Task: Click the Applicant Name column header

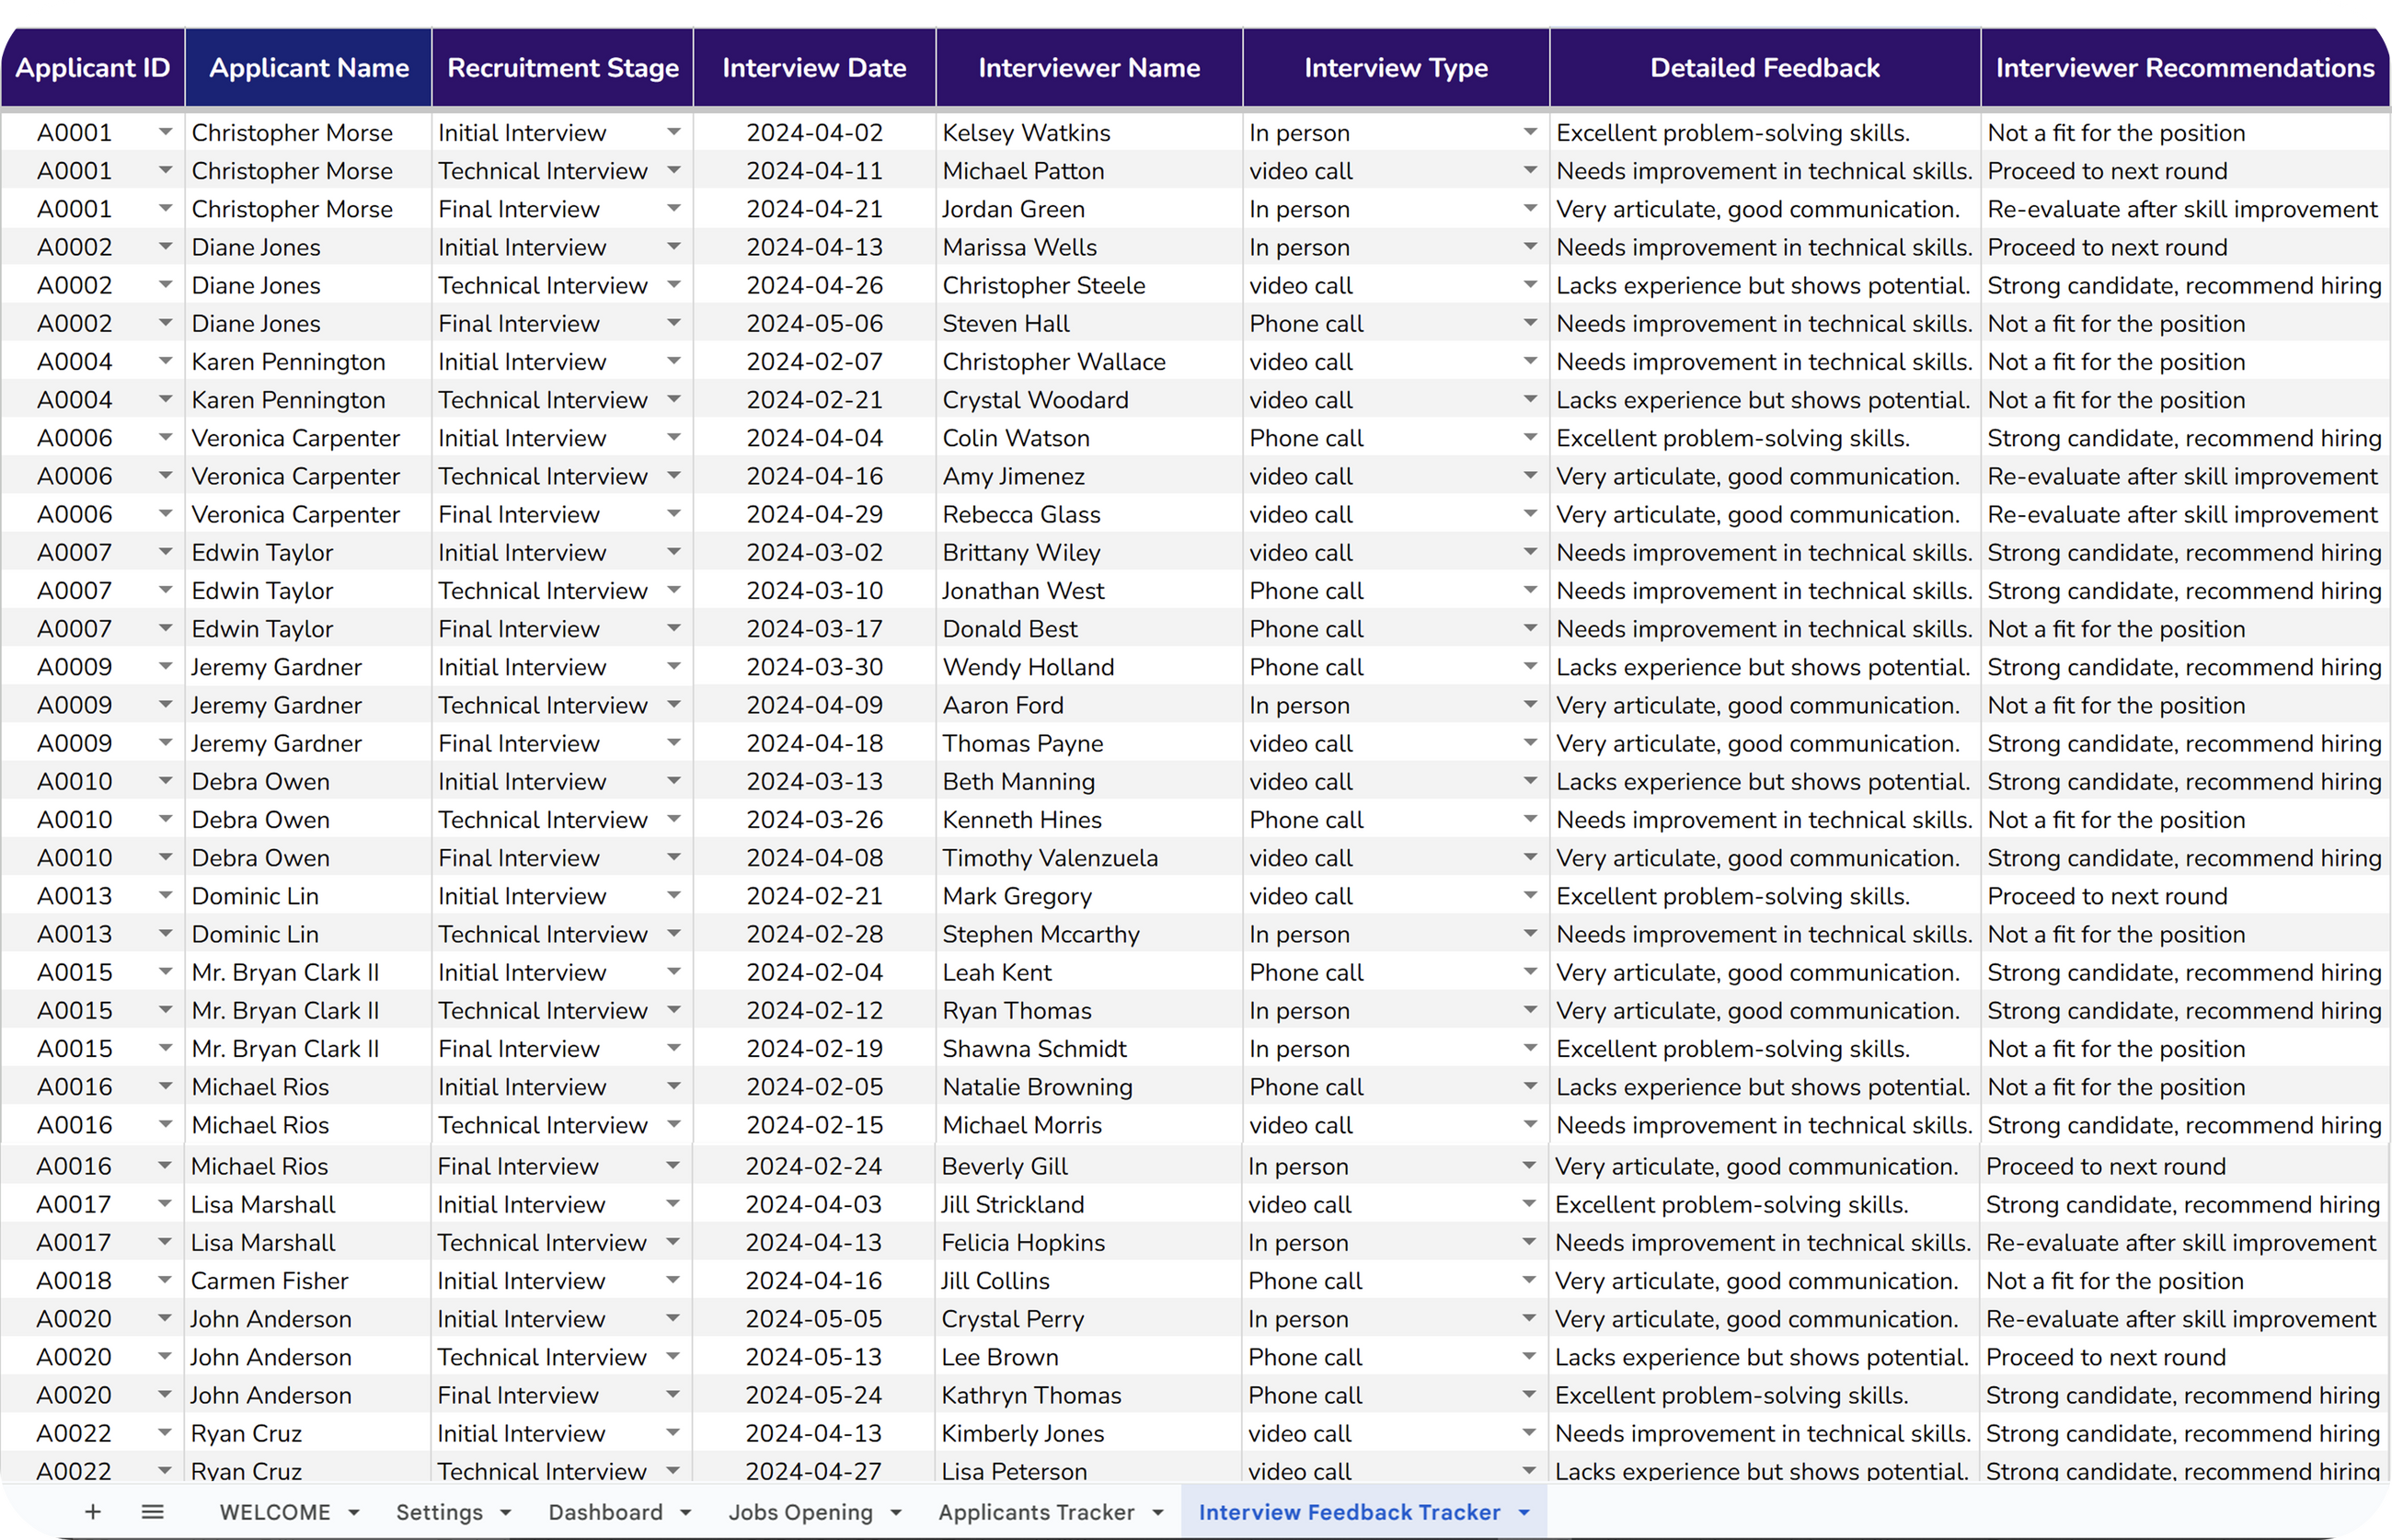Action: tap(309, 67)
